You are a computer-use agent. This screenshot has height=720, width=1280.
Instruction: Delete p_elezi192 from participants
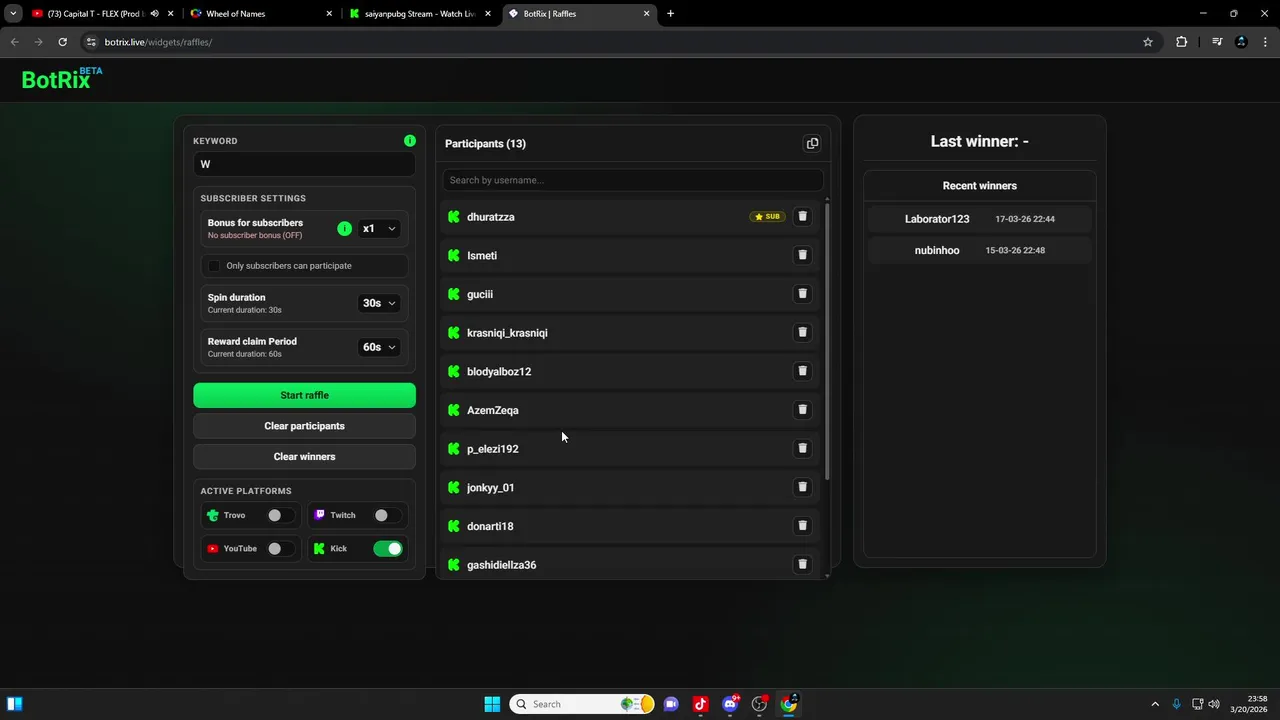point(802,448)
